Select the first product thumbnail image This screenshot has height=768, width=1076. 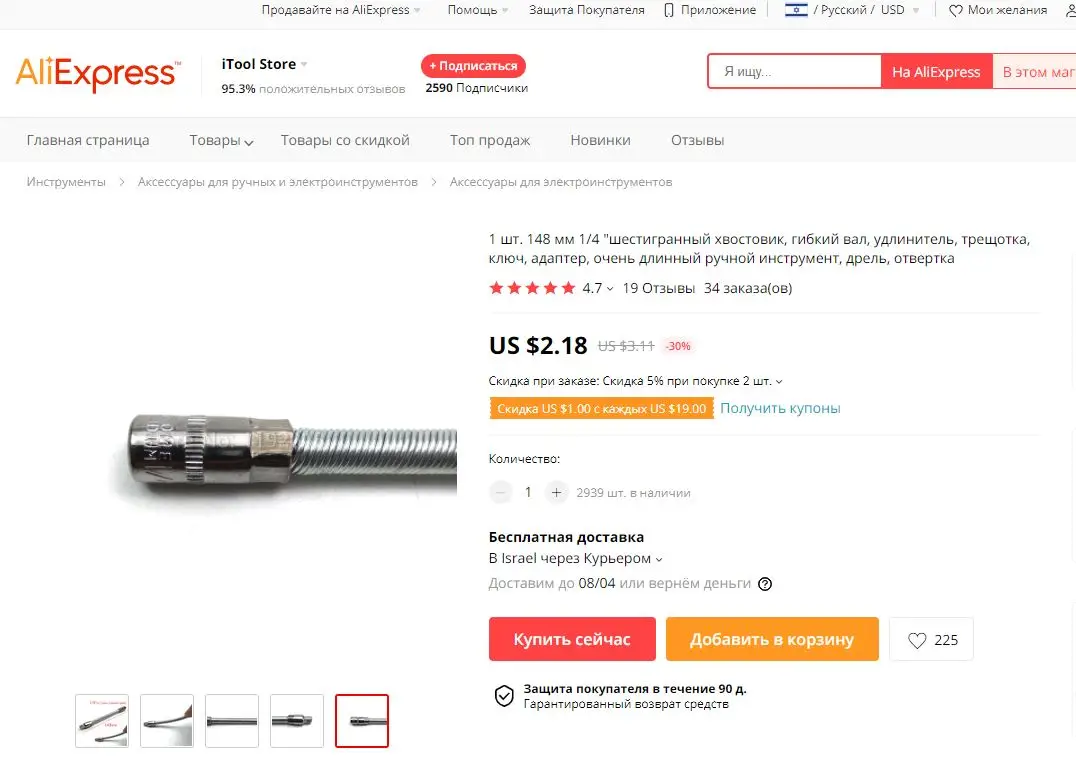click(x=102, y=721)
